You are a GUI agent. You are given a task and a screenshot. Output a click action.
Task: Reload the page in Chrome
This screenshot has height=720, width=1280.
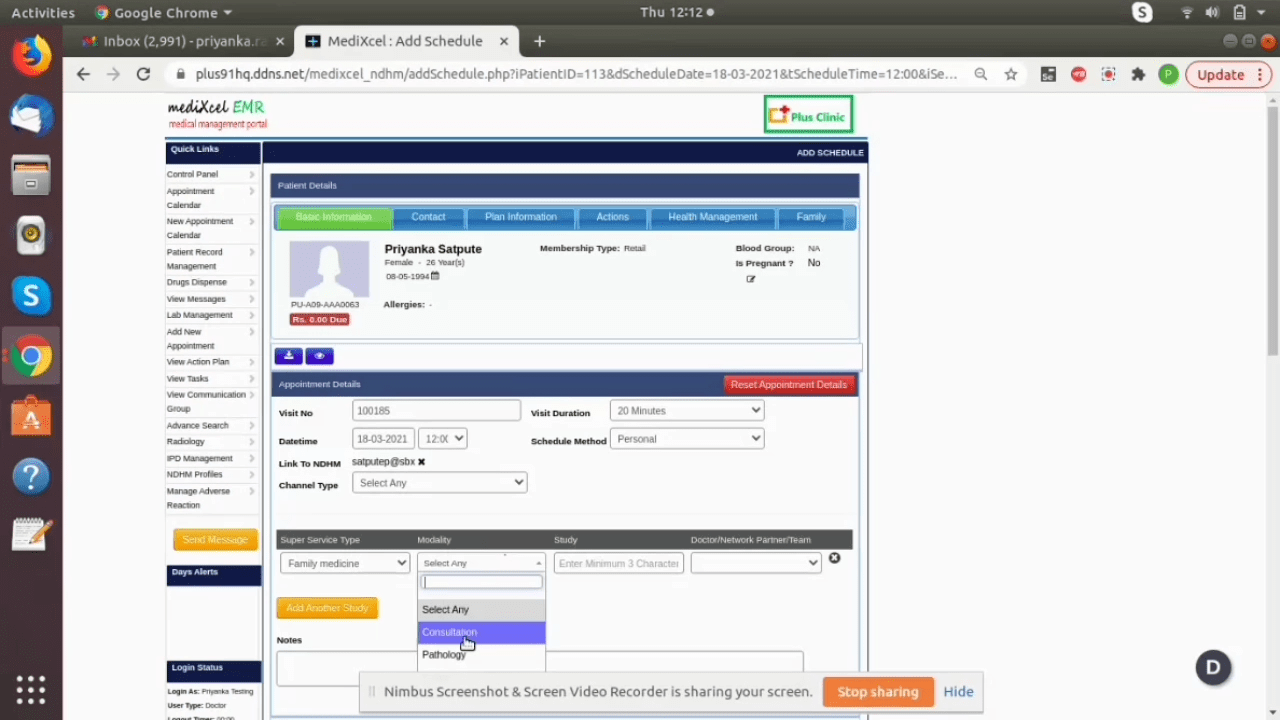(x=143, y=74)
